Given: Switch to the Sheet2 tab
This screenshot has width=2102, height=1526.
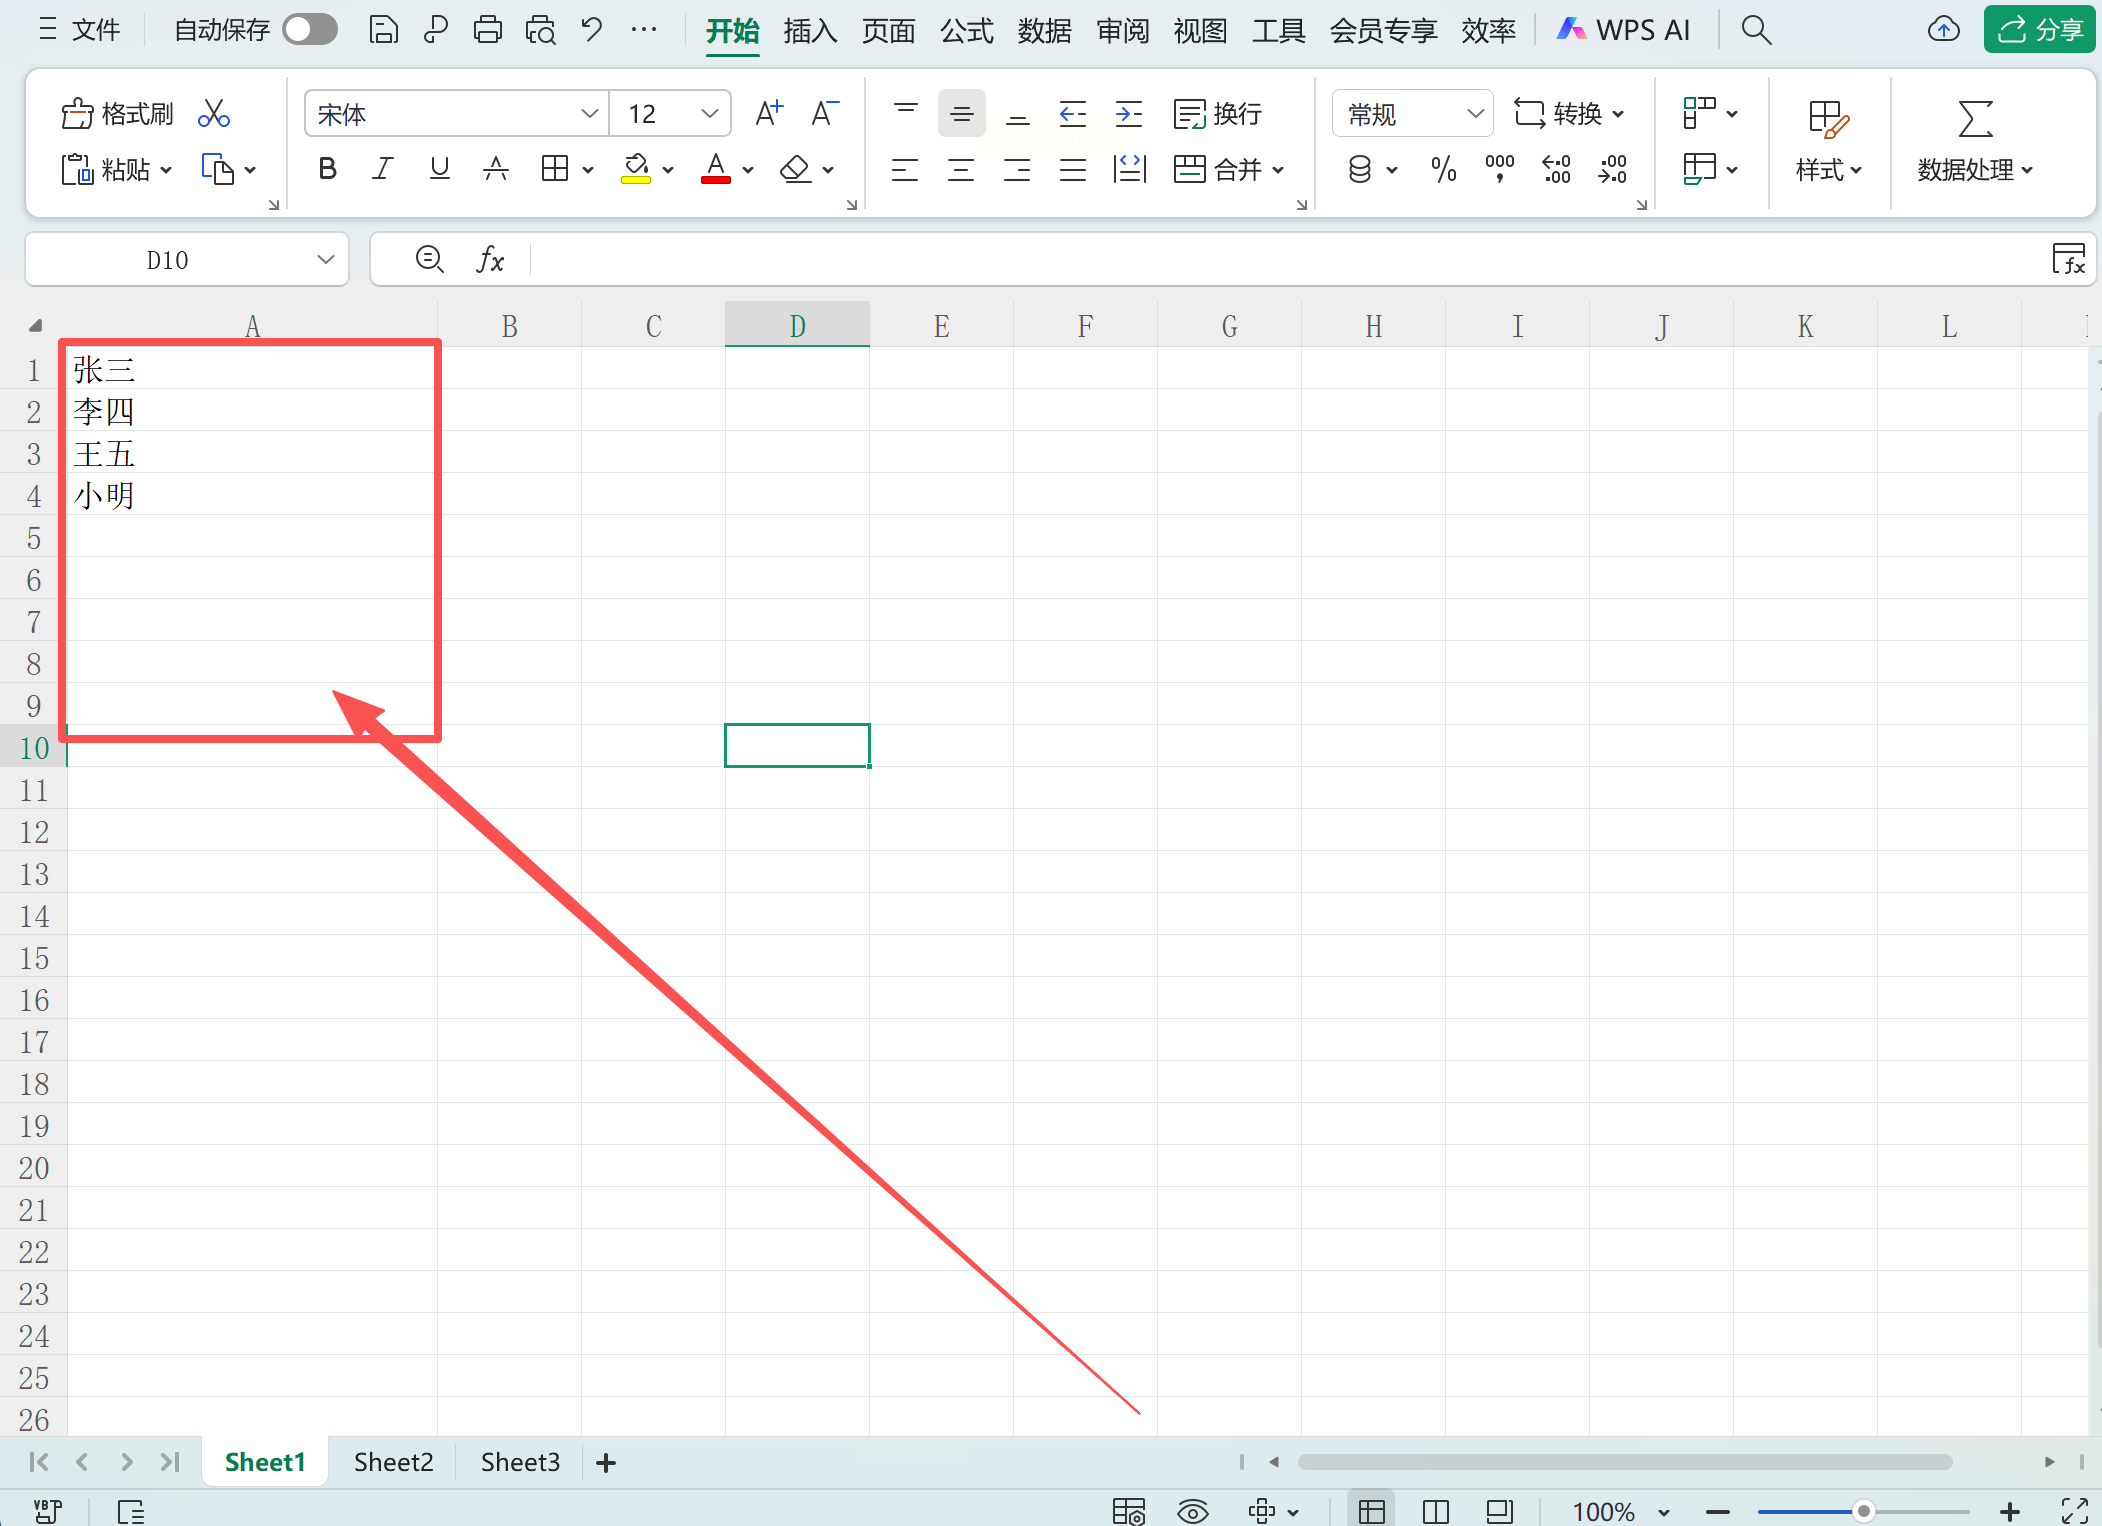Looking at the screenshot, I should coord(393,1462).
